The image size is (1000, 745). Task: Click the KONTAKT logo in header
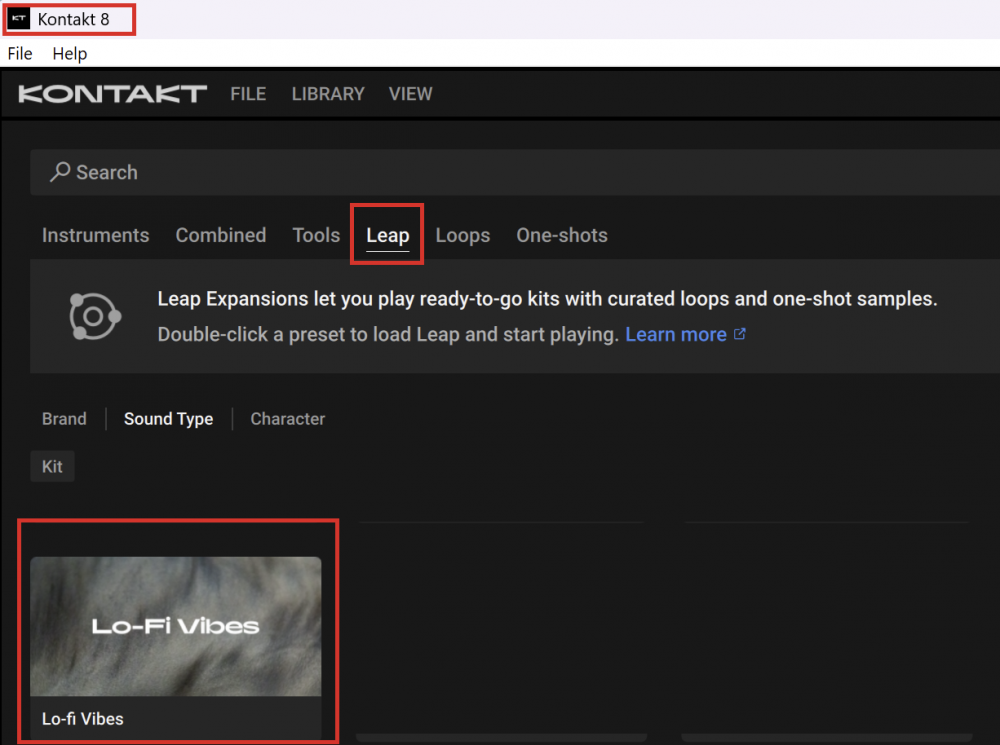click(113, 94)
